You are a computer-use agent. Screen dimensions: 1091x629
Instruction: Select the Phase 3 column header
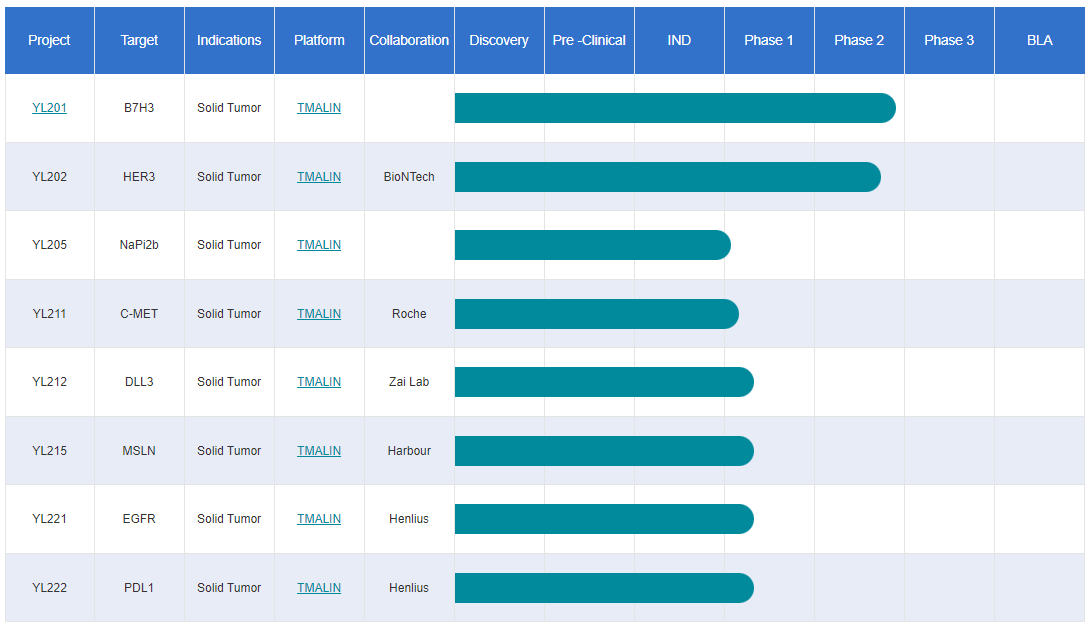pos(949,40)
